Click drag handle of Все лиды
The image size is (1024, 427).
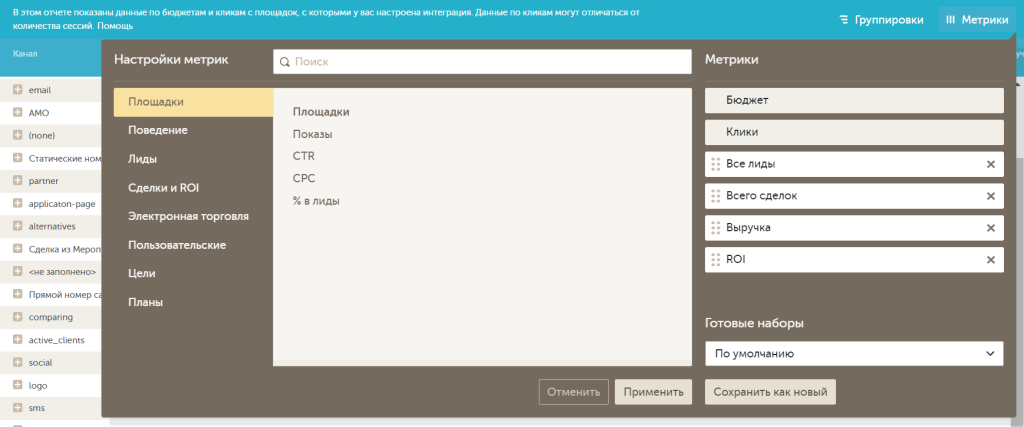click(715, 164)
